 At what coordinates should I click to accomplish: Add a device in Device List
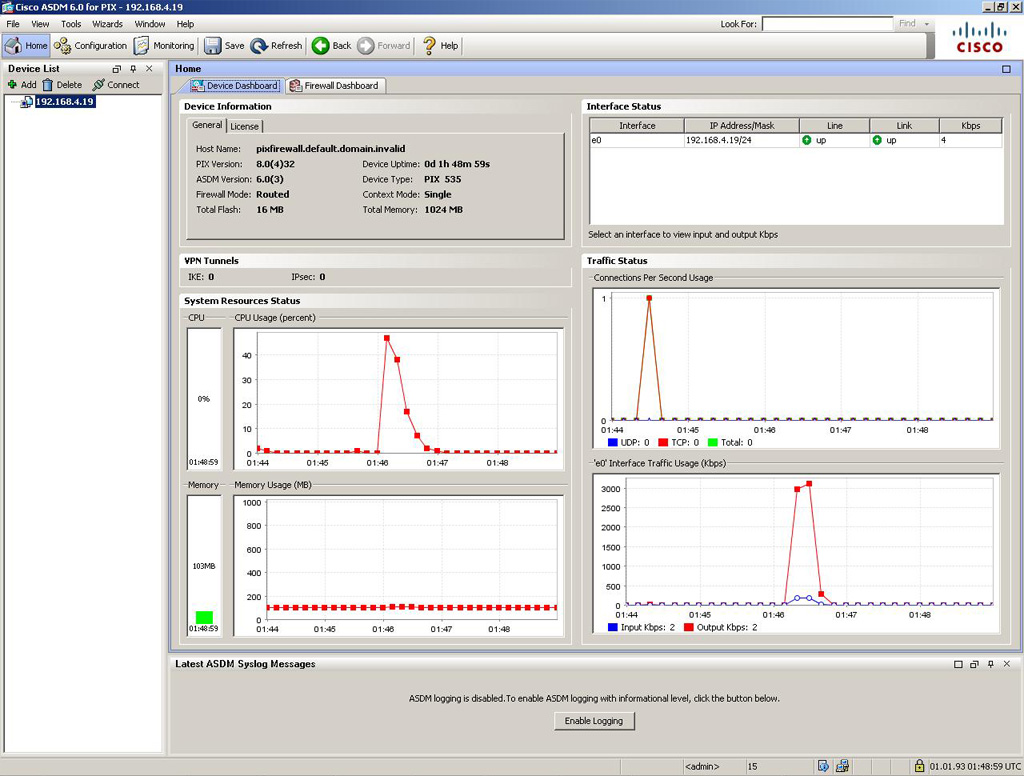(x=22, y=85)
